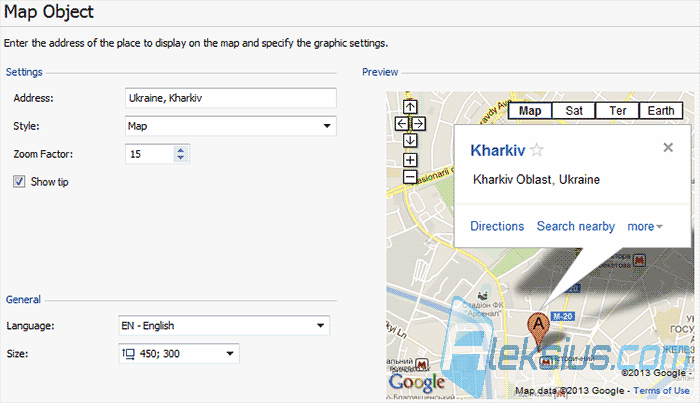Pan the map right with arrow icon

point(418,124)
